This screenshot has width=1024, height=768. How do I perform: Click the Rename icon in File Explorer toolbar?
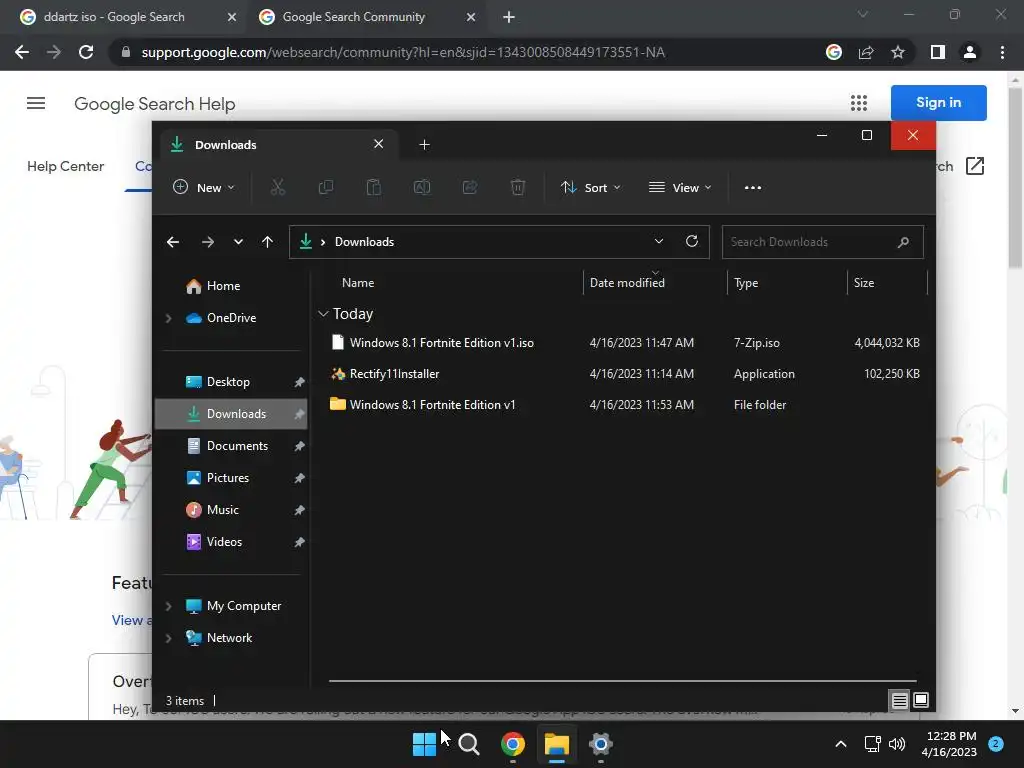pyautogui.click(x=422, y=187)
